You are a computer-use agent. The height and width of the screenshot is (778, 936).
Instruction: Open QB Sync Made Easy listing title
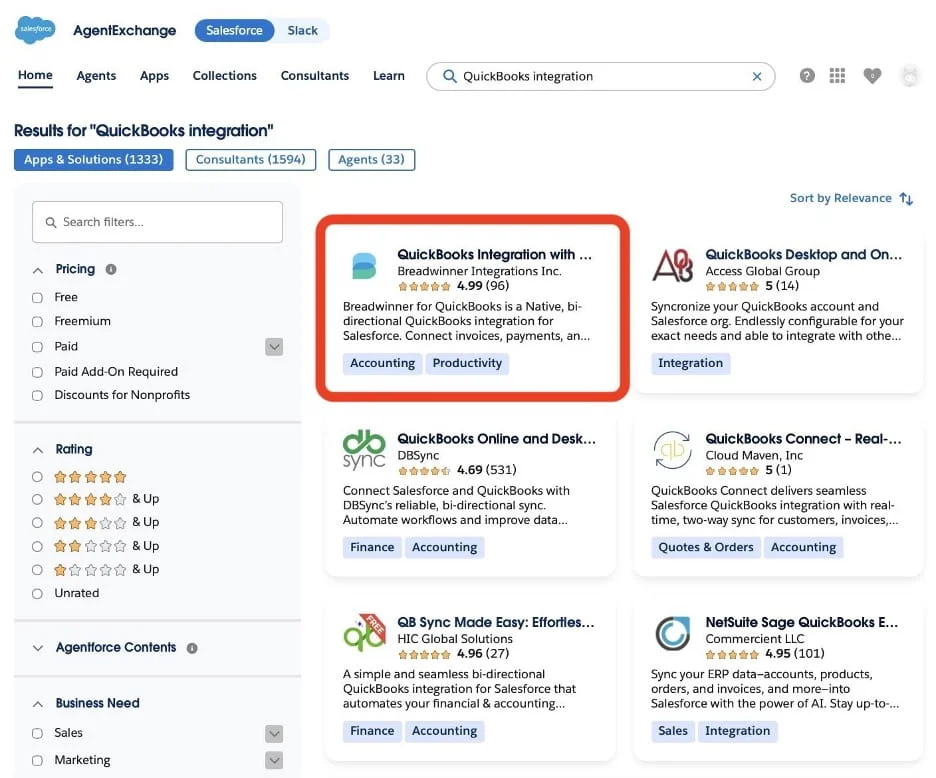pyautogui.click(x=496, y=622)
